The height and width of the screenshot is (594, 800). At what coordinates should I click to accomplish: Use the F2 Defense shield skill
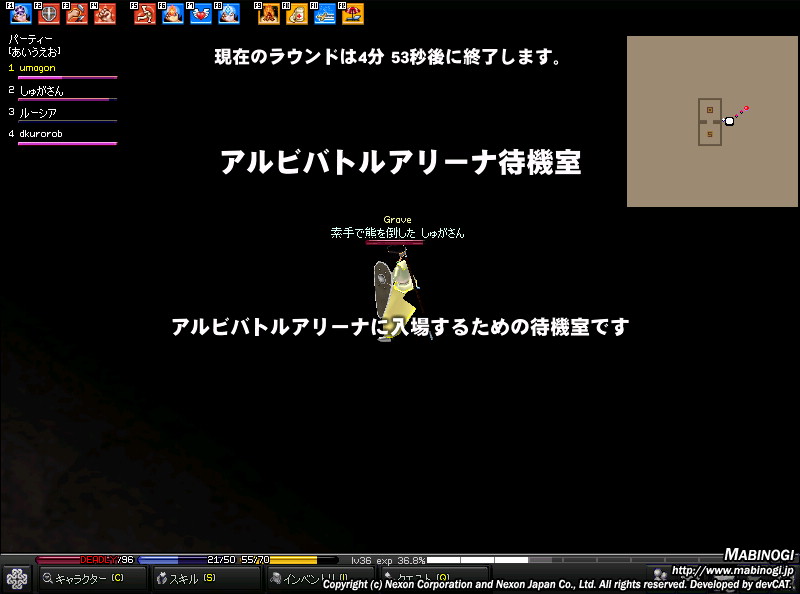pyautogui.click(x=49, y=14)
